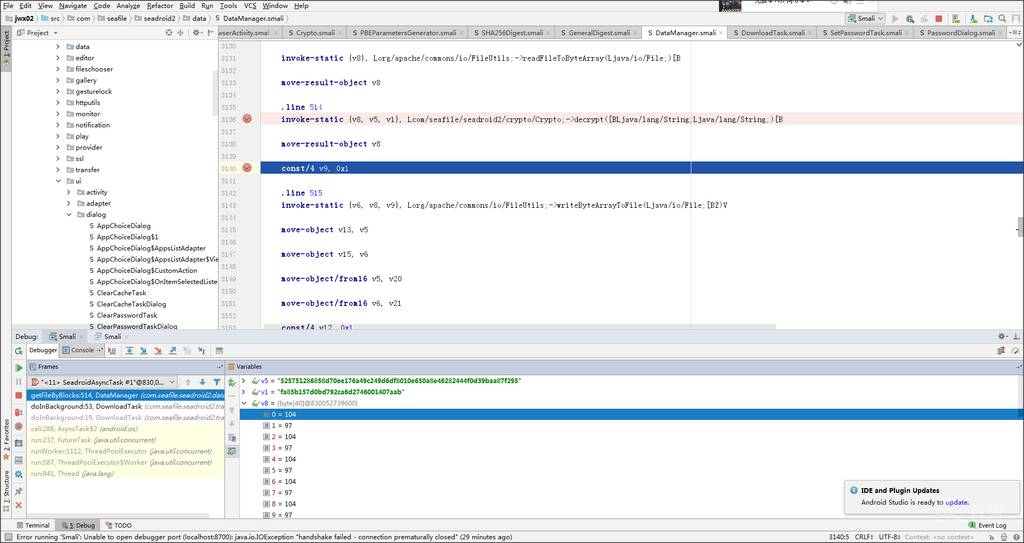Open Evaluate Expression calculator icon

click(x=219, y=350)
